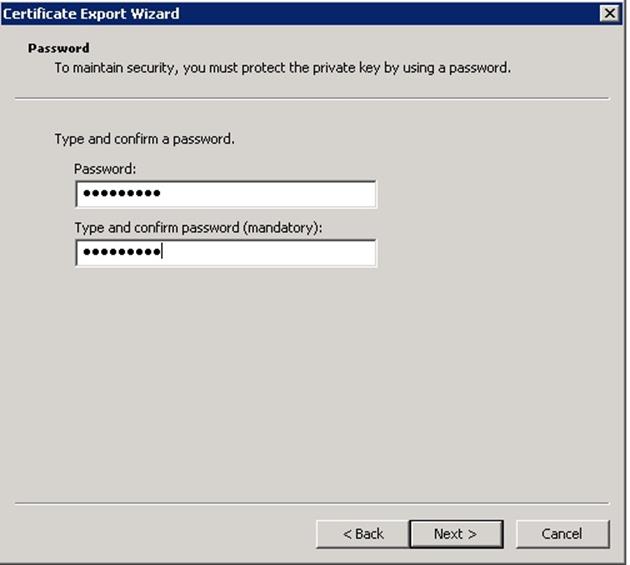Cancel the Certificate Export Wizard

pyautogui.click(x=561, y=534)
